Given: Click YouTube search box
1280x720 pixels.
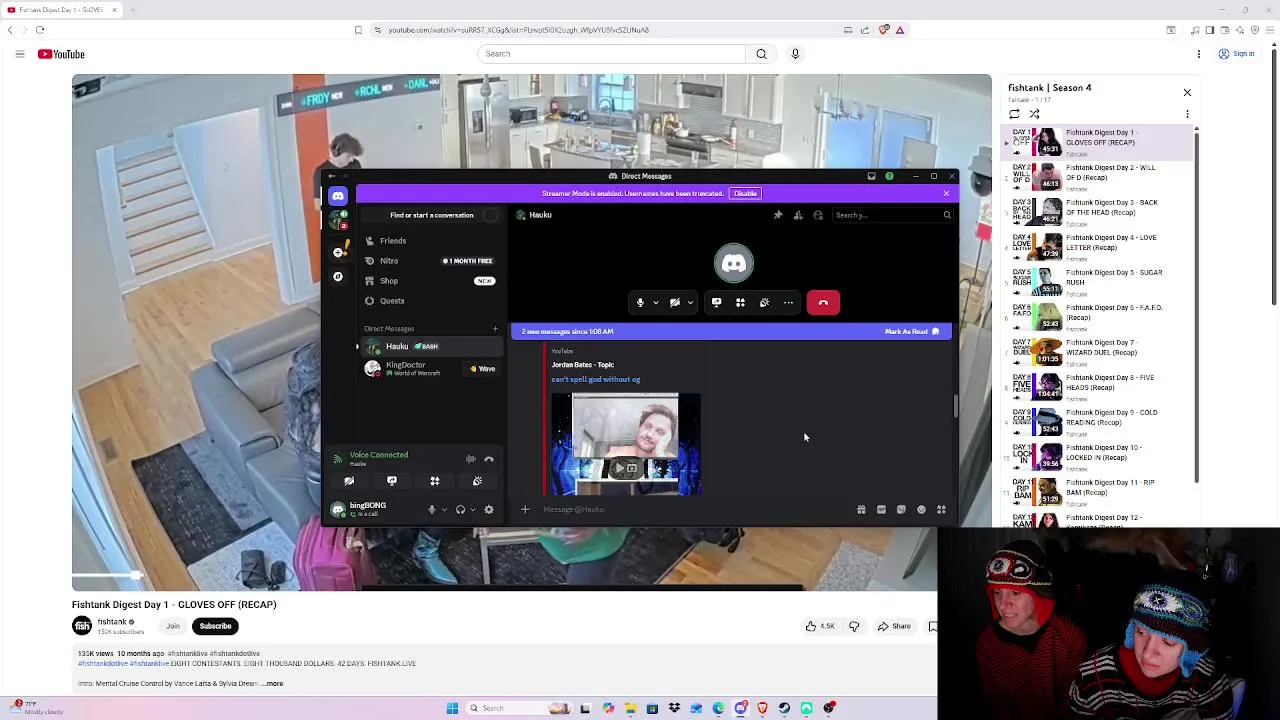Looking at the screenshot, I should click(611, 54).
